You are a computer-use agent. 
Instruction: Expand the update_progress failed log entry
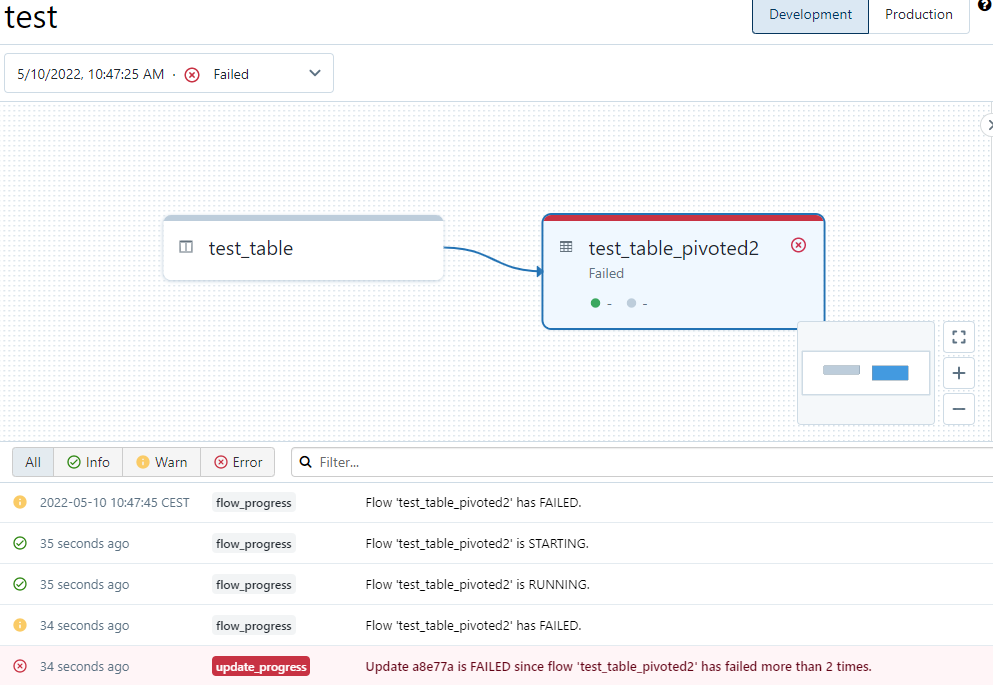[618, 666]
